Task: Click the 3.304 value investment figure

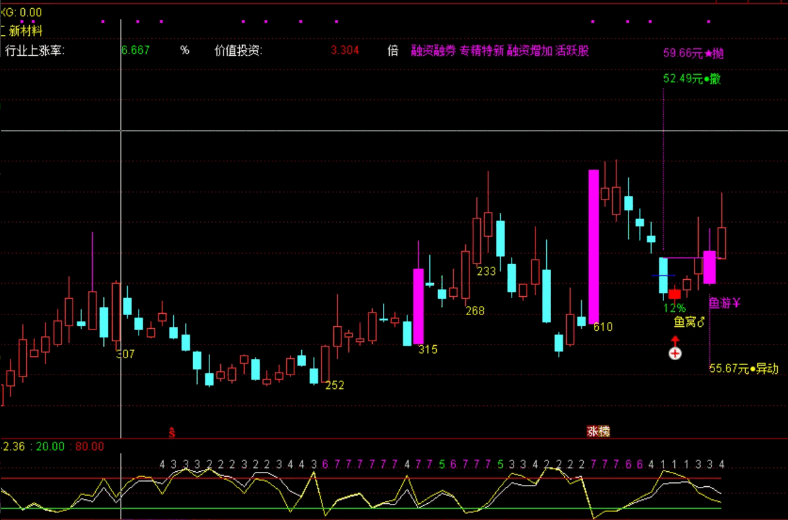Action: [x=345, y=50]
